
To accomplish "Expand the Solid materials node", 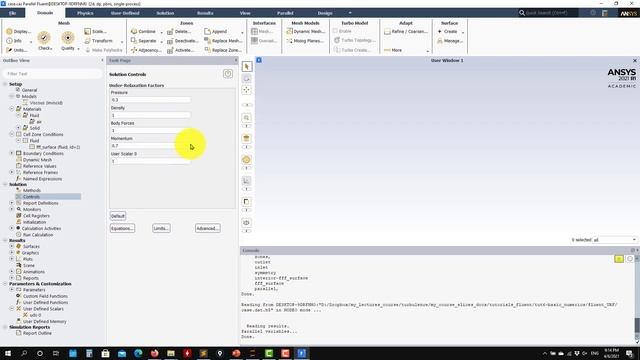I will pos(18,128).
